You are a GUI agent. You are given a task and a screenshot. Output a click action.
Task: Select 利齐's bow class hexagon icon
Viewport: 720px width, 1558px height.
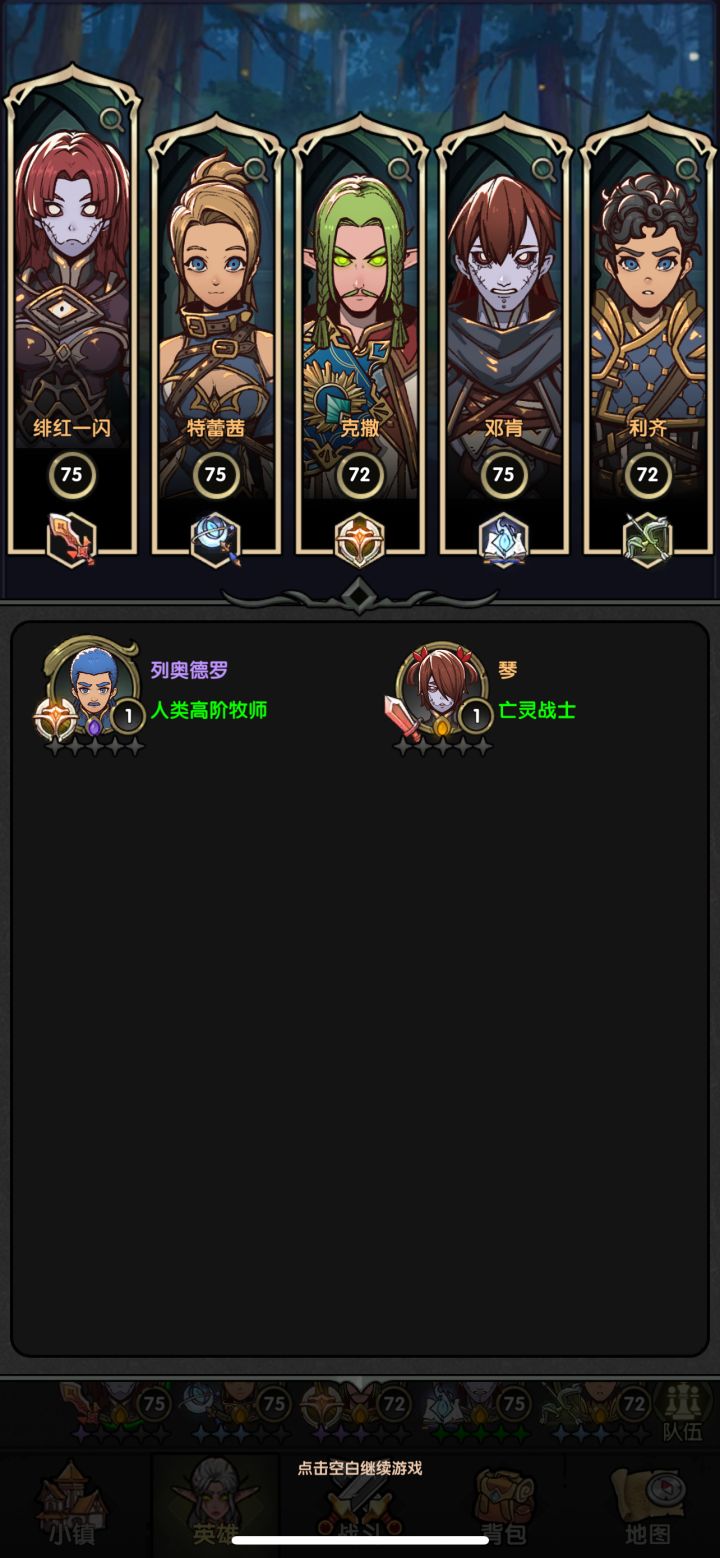(648, 540)
